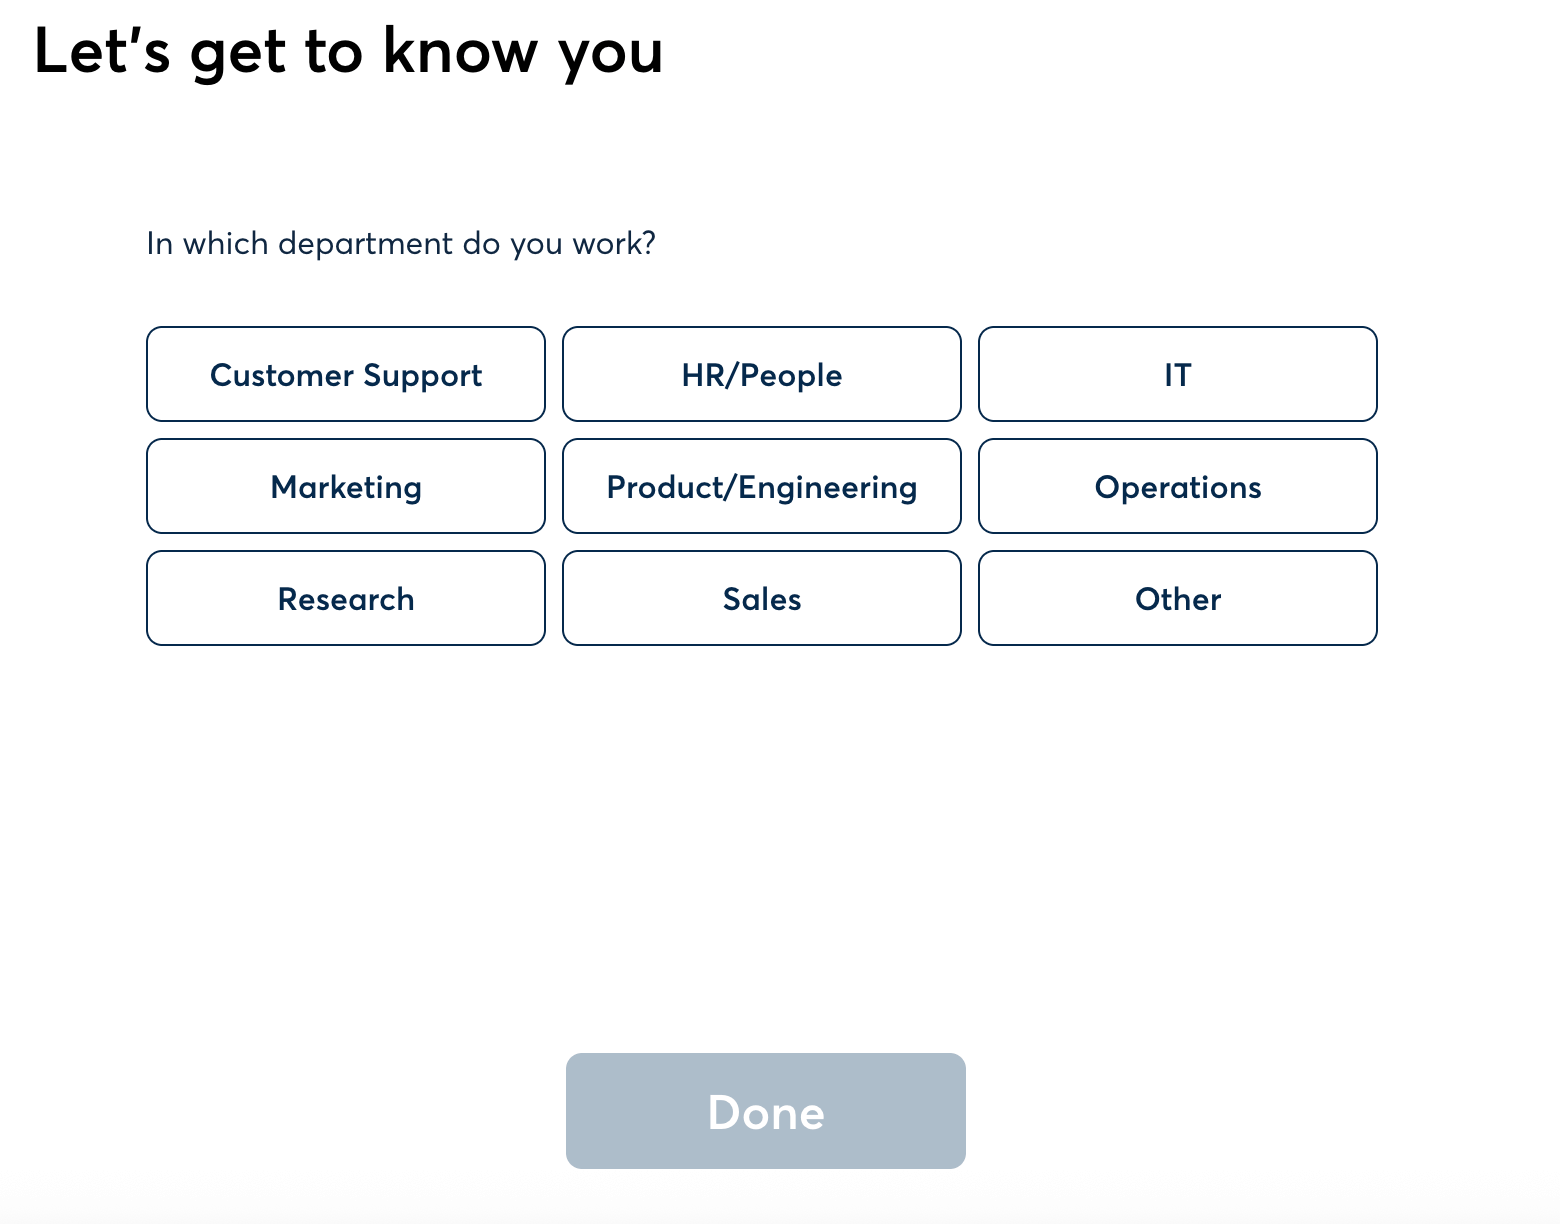Mark Marketing as selected
The height and width of the screenshot is (1224, 1560).
coord(346,486)
